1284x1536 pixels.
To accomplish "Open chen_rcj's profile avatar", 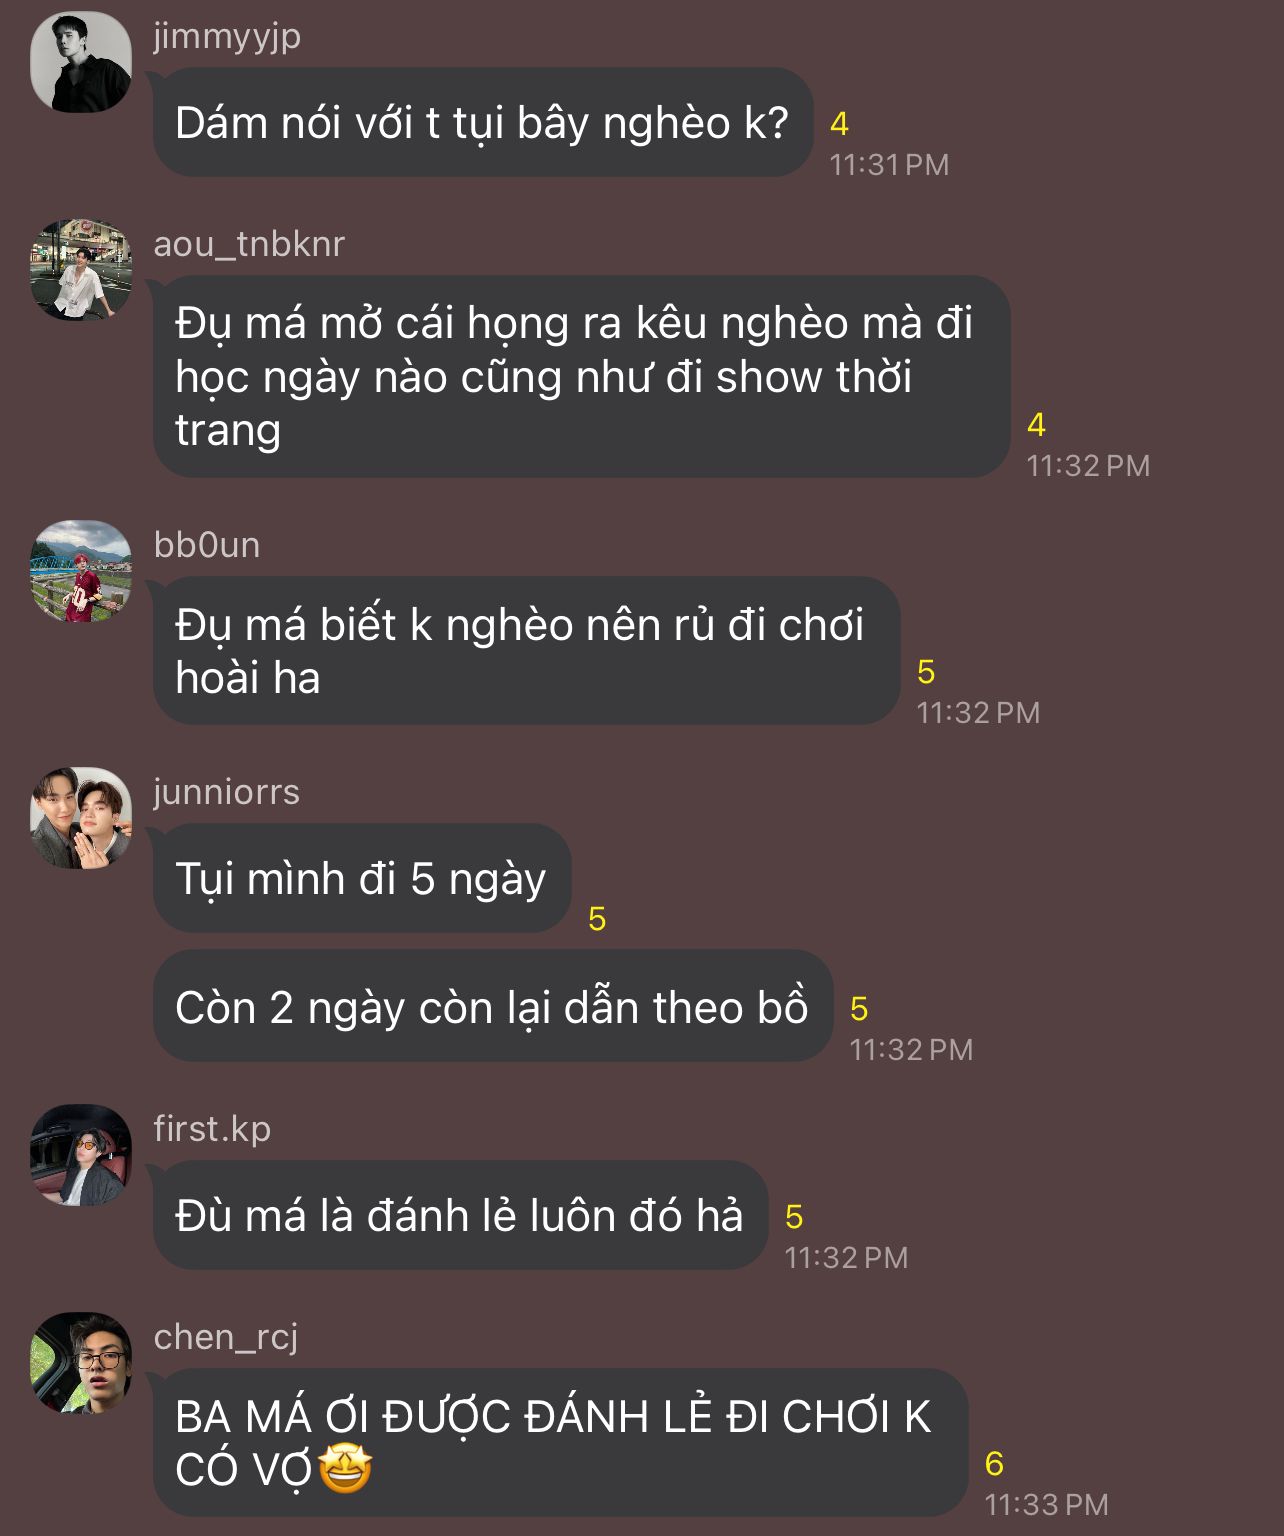I will point(81,1363).
